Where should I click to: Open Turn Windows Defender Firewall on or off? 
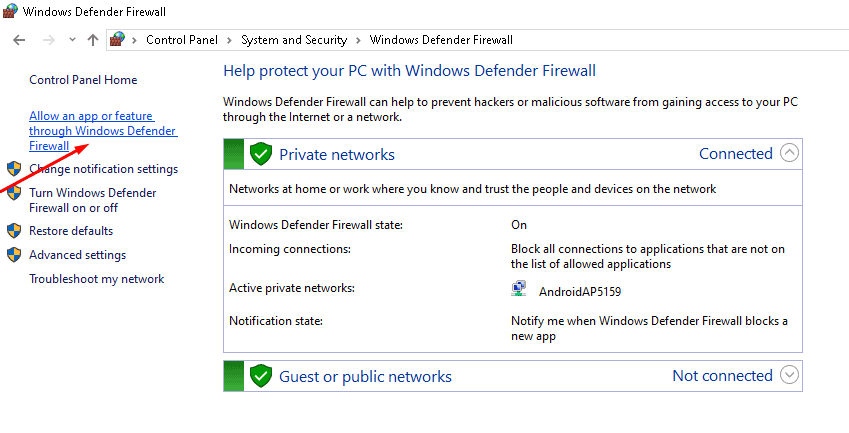92,200
